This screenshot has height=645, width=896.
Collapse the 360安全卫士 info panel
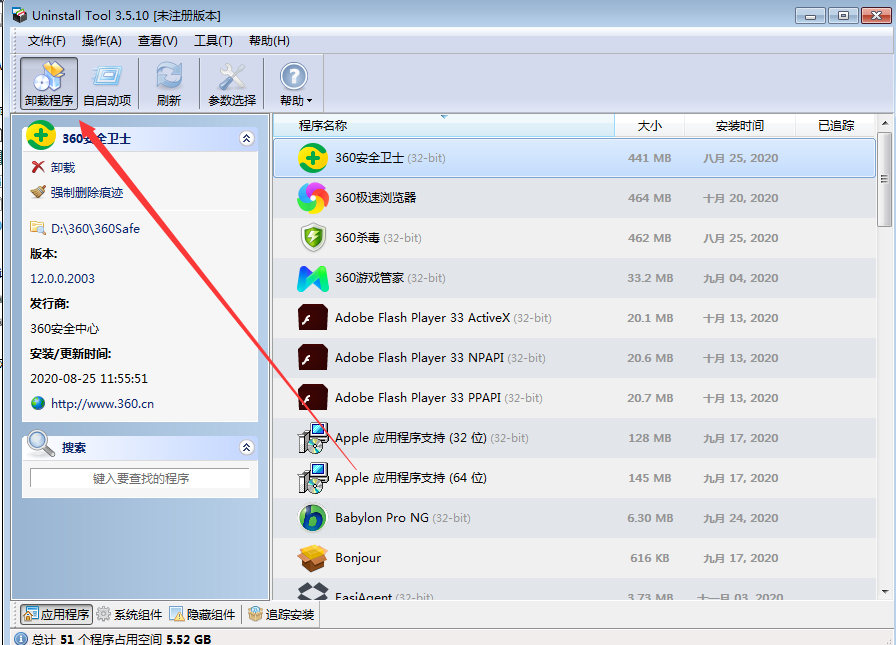point(247,138)
